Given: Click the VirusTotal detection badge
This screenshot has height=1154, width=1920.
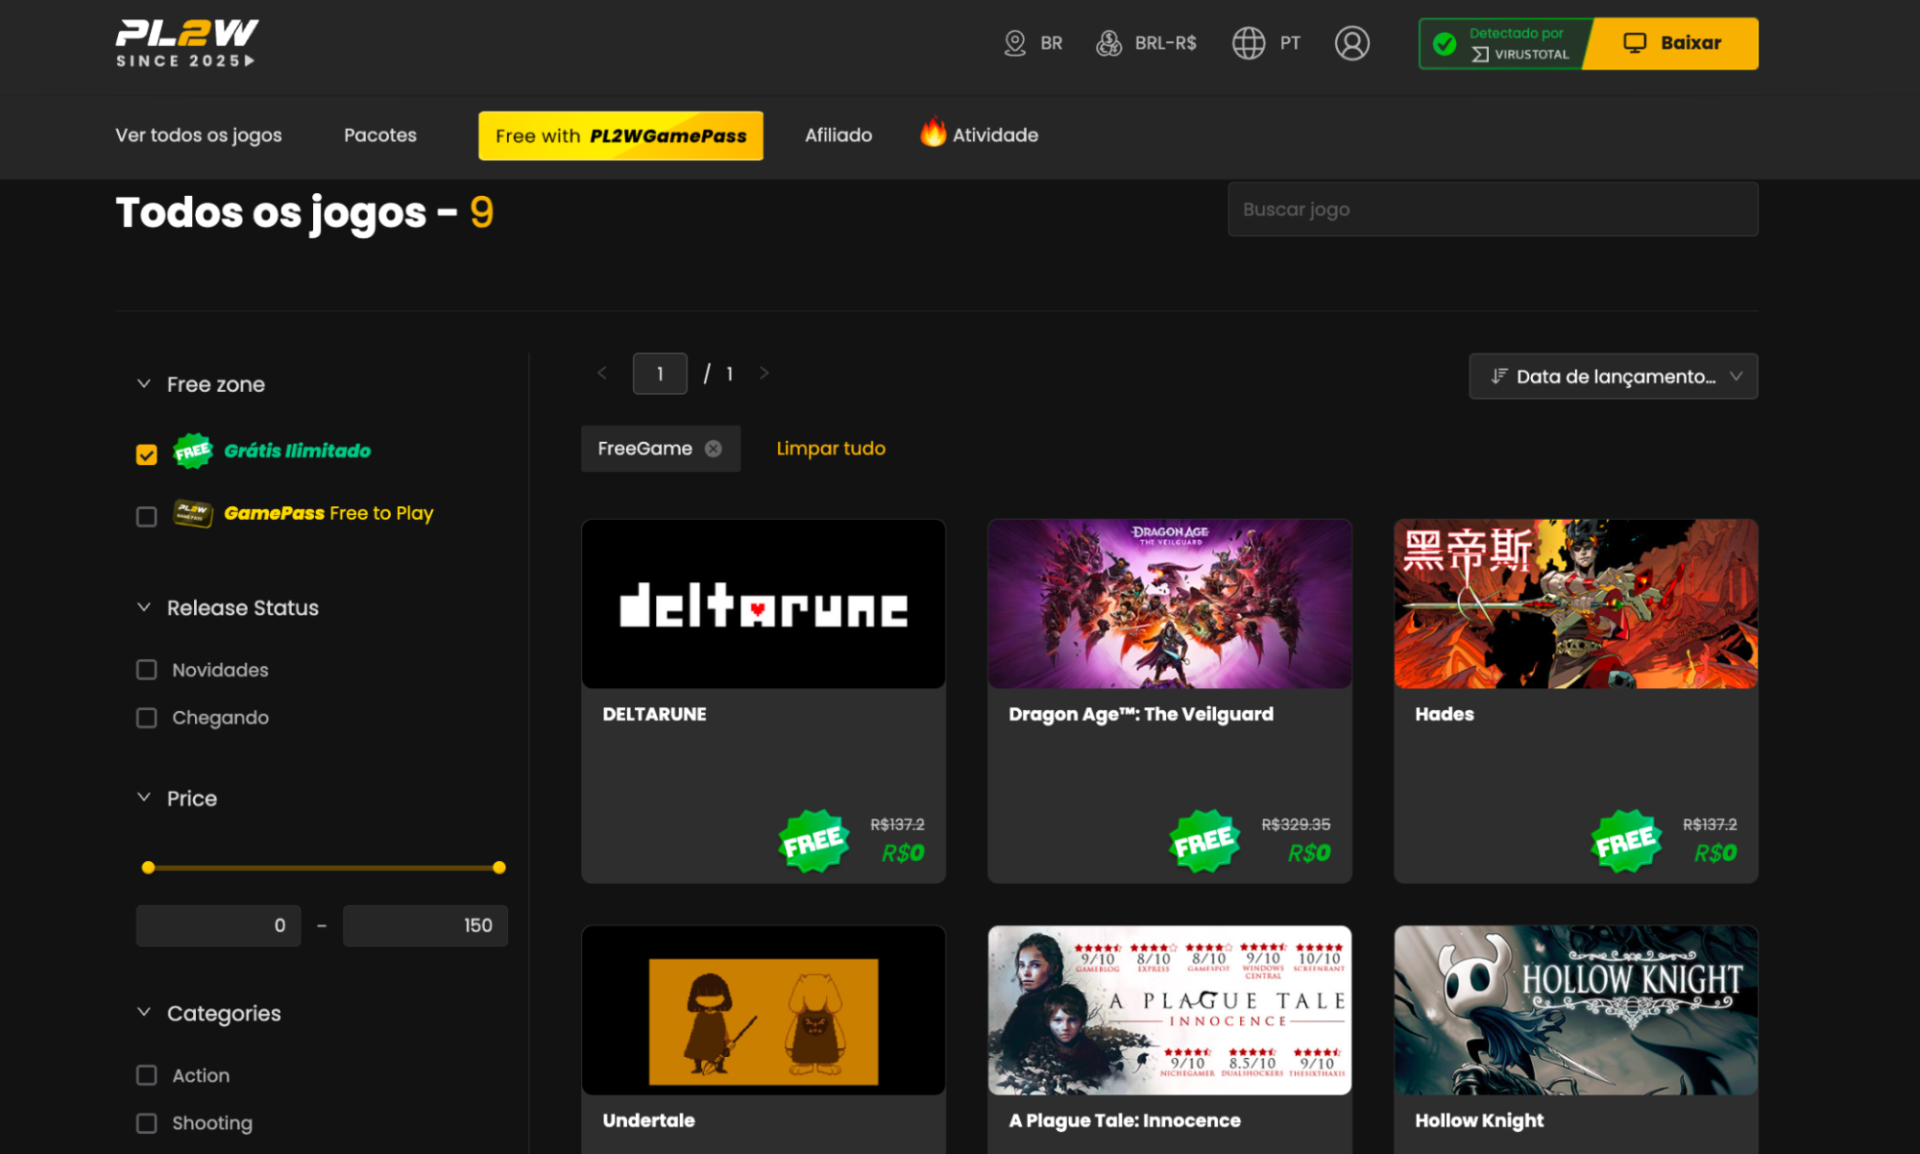Looking at the screenshot, I should [x=1503, y=43].
